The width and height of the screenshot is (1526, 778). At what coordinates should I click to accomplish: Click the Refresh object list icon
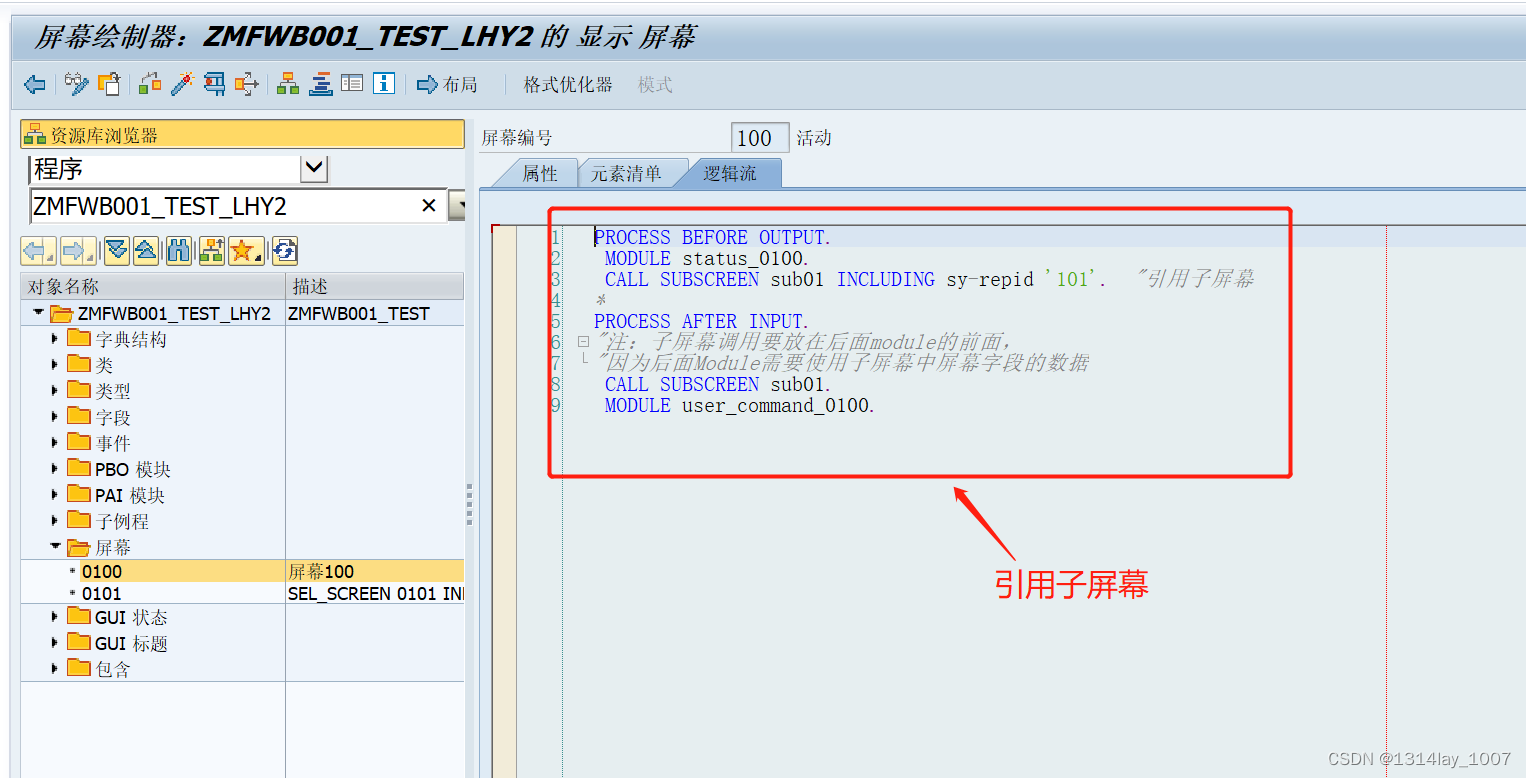tap(285, 251)
